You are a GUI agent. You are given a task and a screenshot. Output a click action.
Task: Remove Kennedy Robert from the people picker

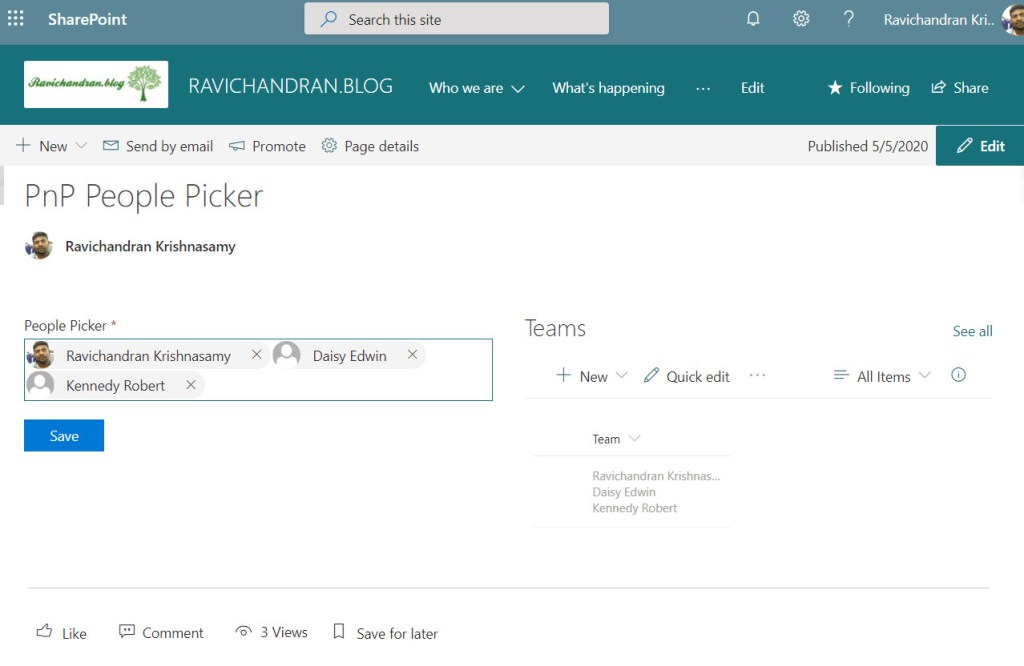tap(190, 384)
